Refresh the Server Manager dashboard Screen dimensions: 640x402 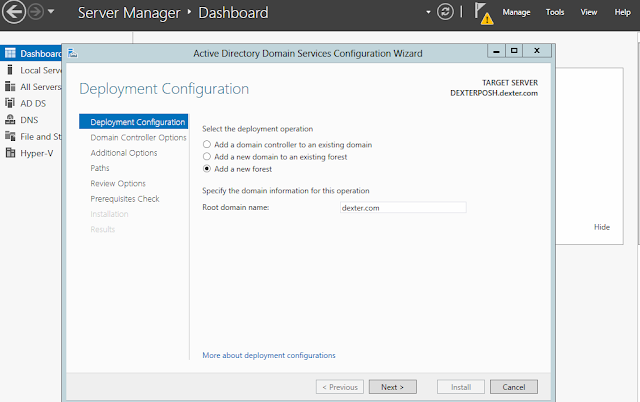click(x=445, y=11)
